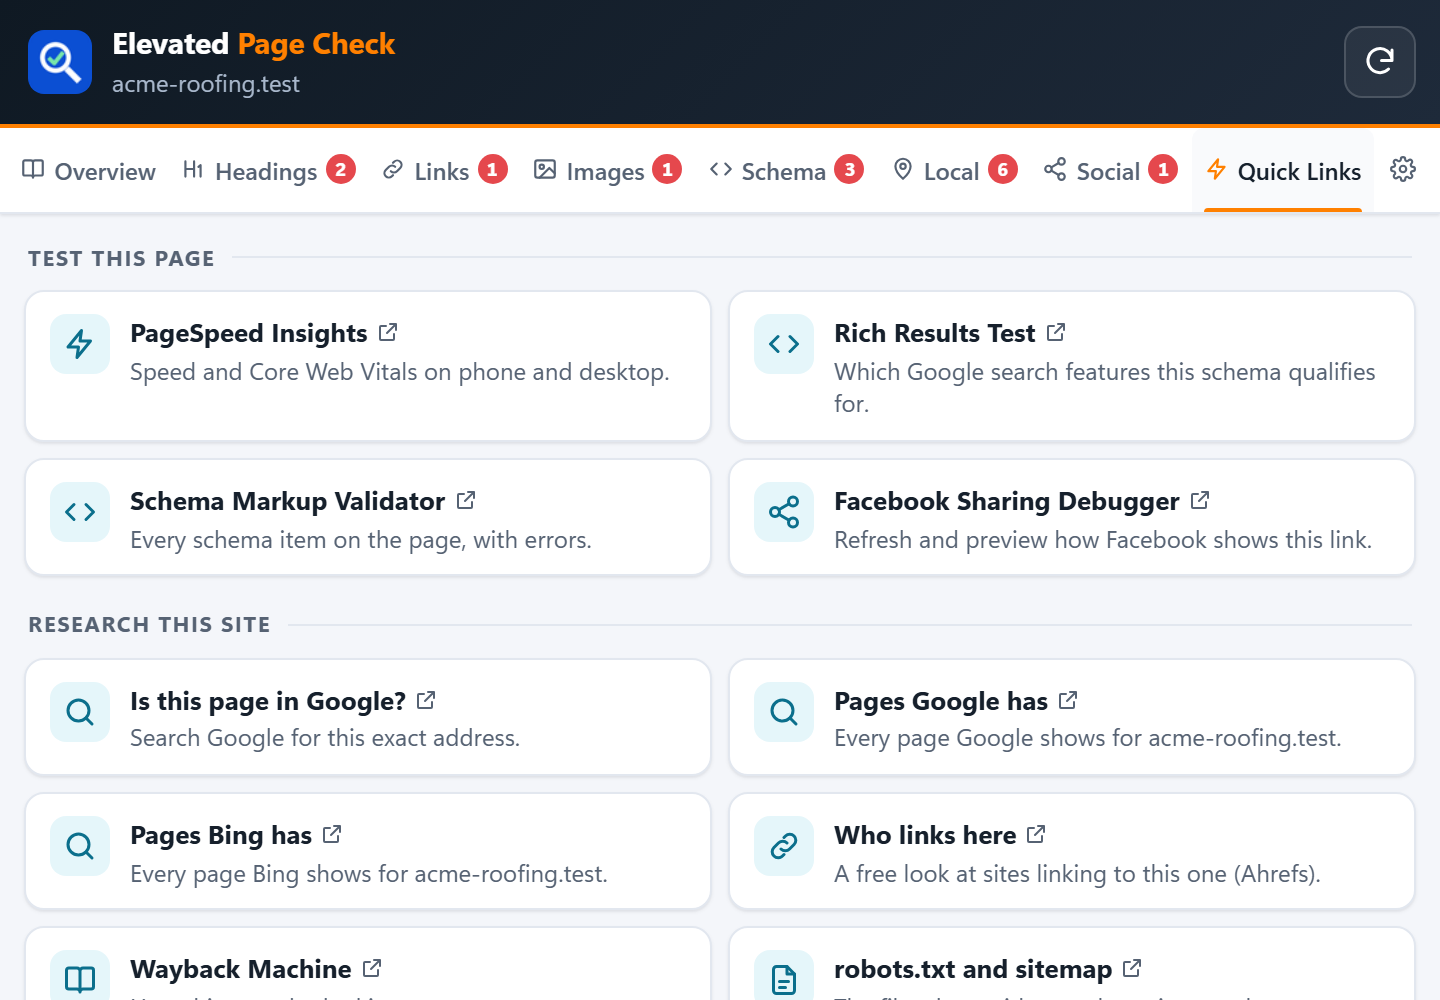Screen dimensions: 1440x1000
Task: Click the external-link icon beside Pages Bing has
Action: pyautogui.click(x=332, y=834)
